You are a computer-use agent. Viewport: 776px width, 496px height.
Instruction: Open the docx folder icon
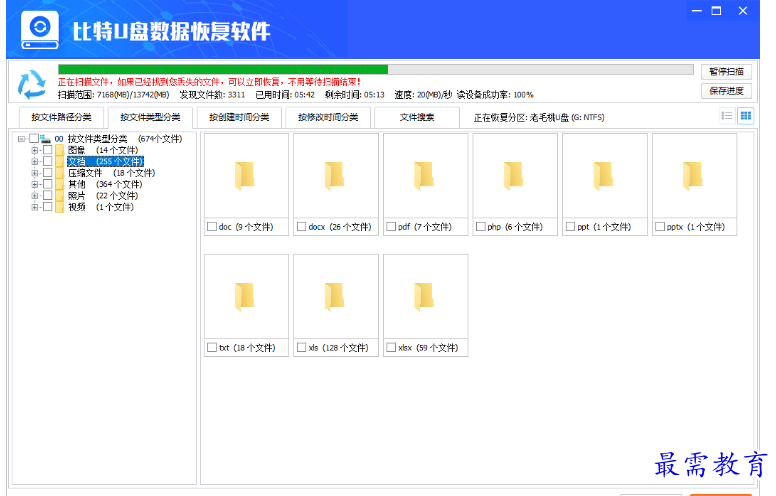coord(334,176)
